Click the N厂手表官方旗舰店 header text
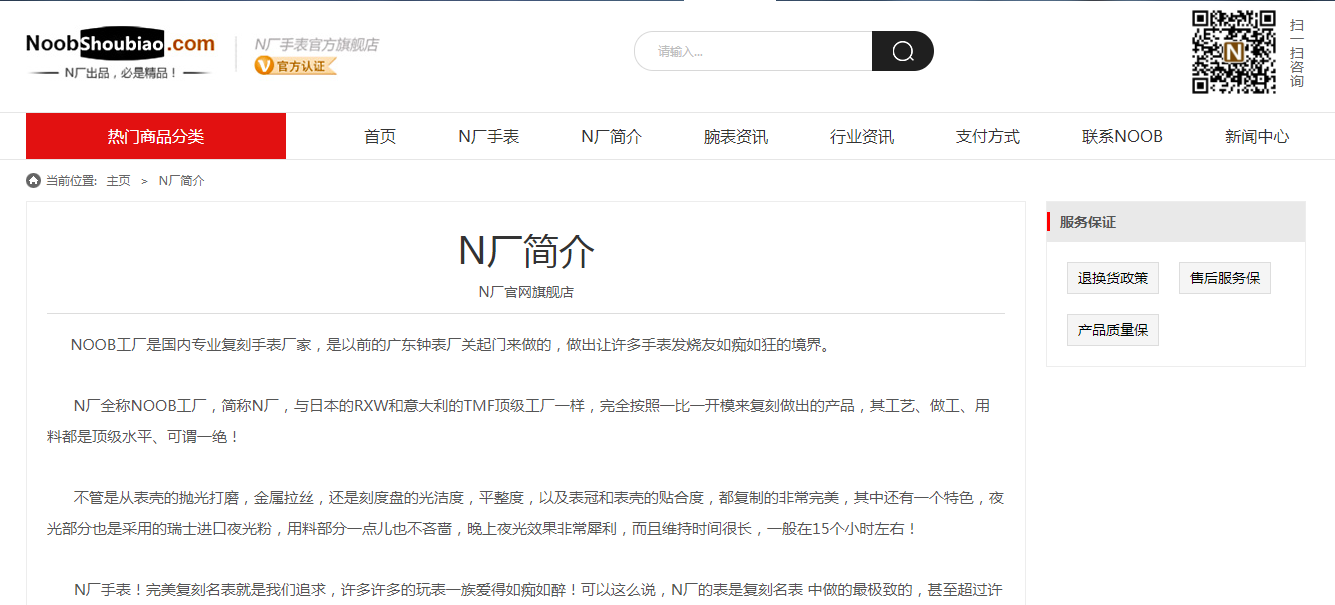 pyautogui.click(x=316, y=44)
